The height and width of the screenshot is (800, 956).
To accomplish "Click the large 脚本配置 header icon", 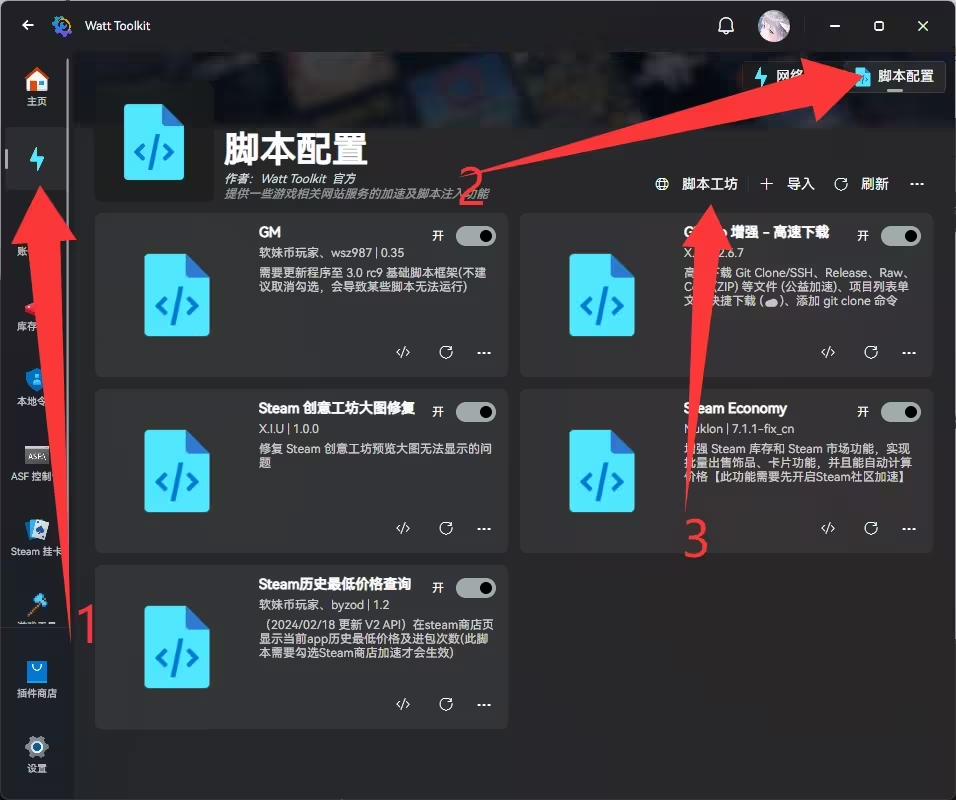I will click(154, 142).
